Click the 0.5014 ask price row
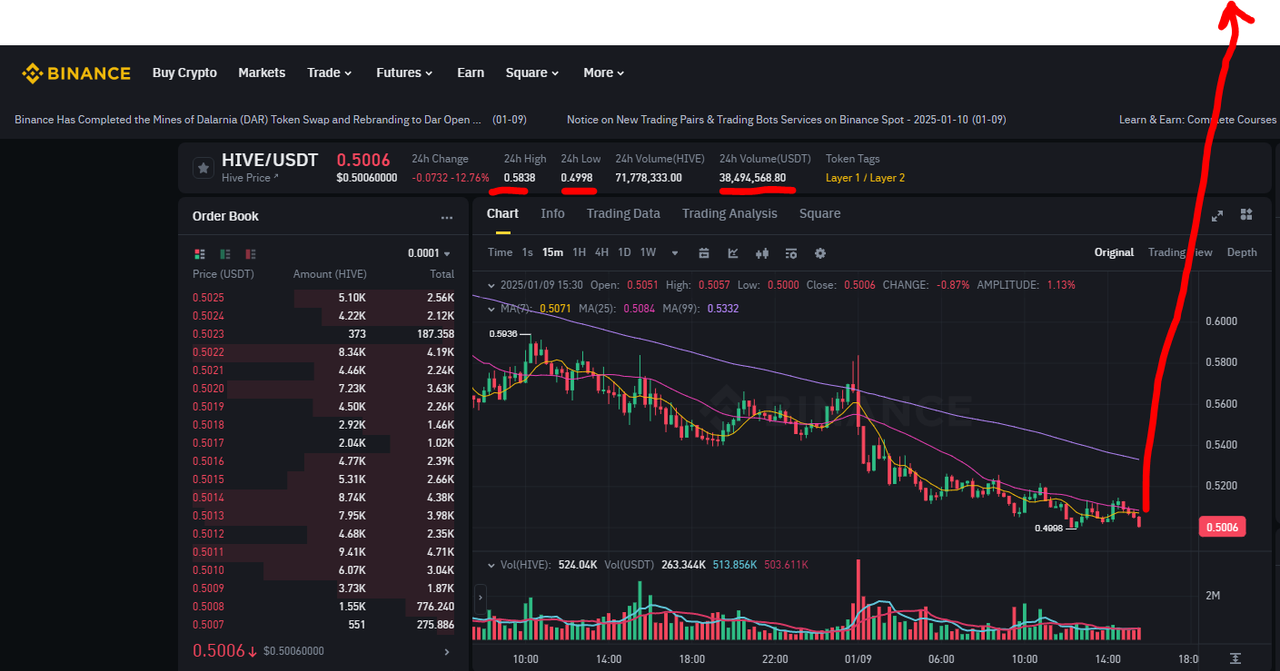Screen dimensions: 1280x671 click(x=324, y=498)
